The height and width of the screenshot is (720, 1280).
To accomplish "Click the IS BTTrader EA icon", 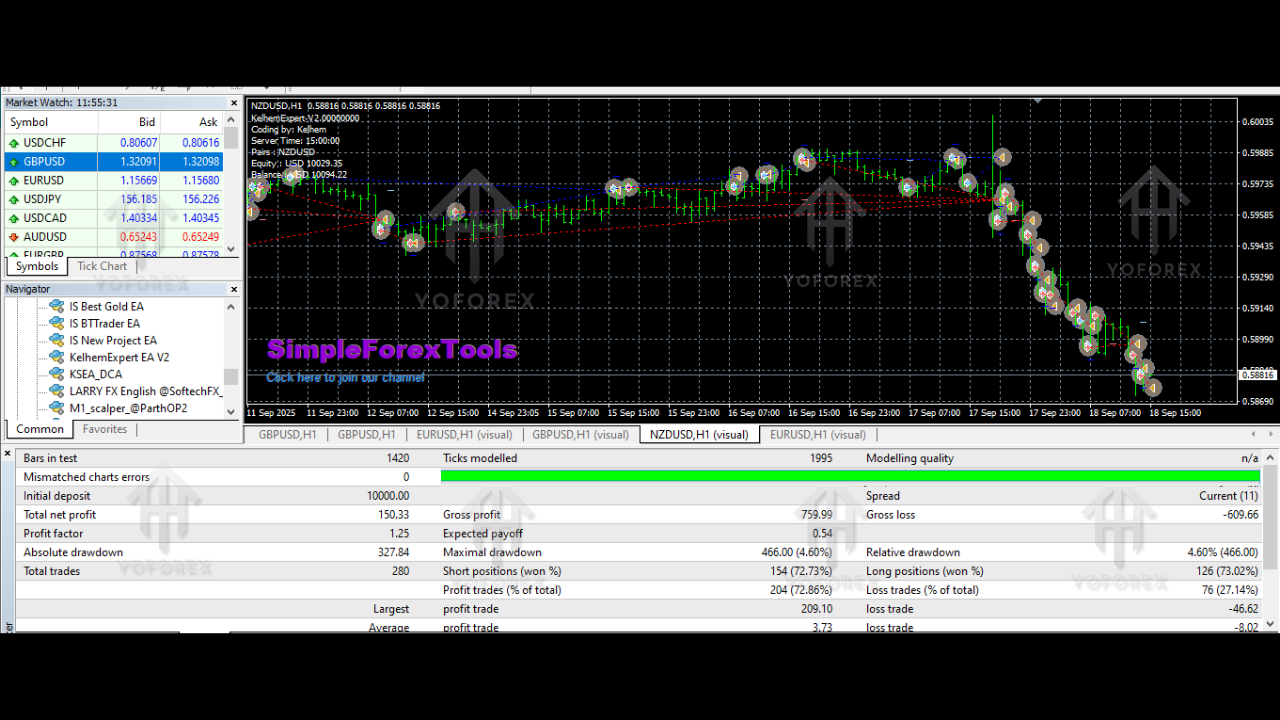I will pos(57,323).
